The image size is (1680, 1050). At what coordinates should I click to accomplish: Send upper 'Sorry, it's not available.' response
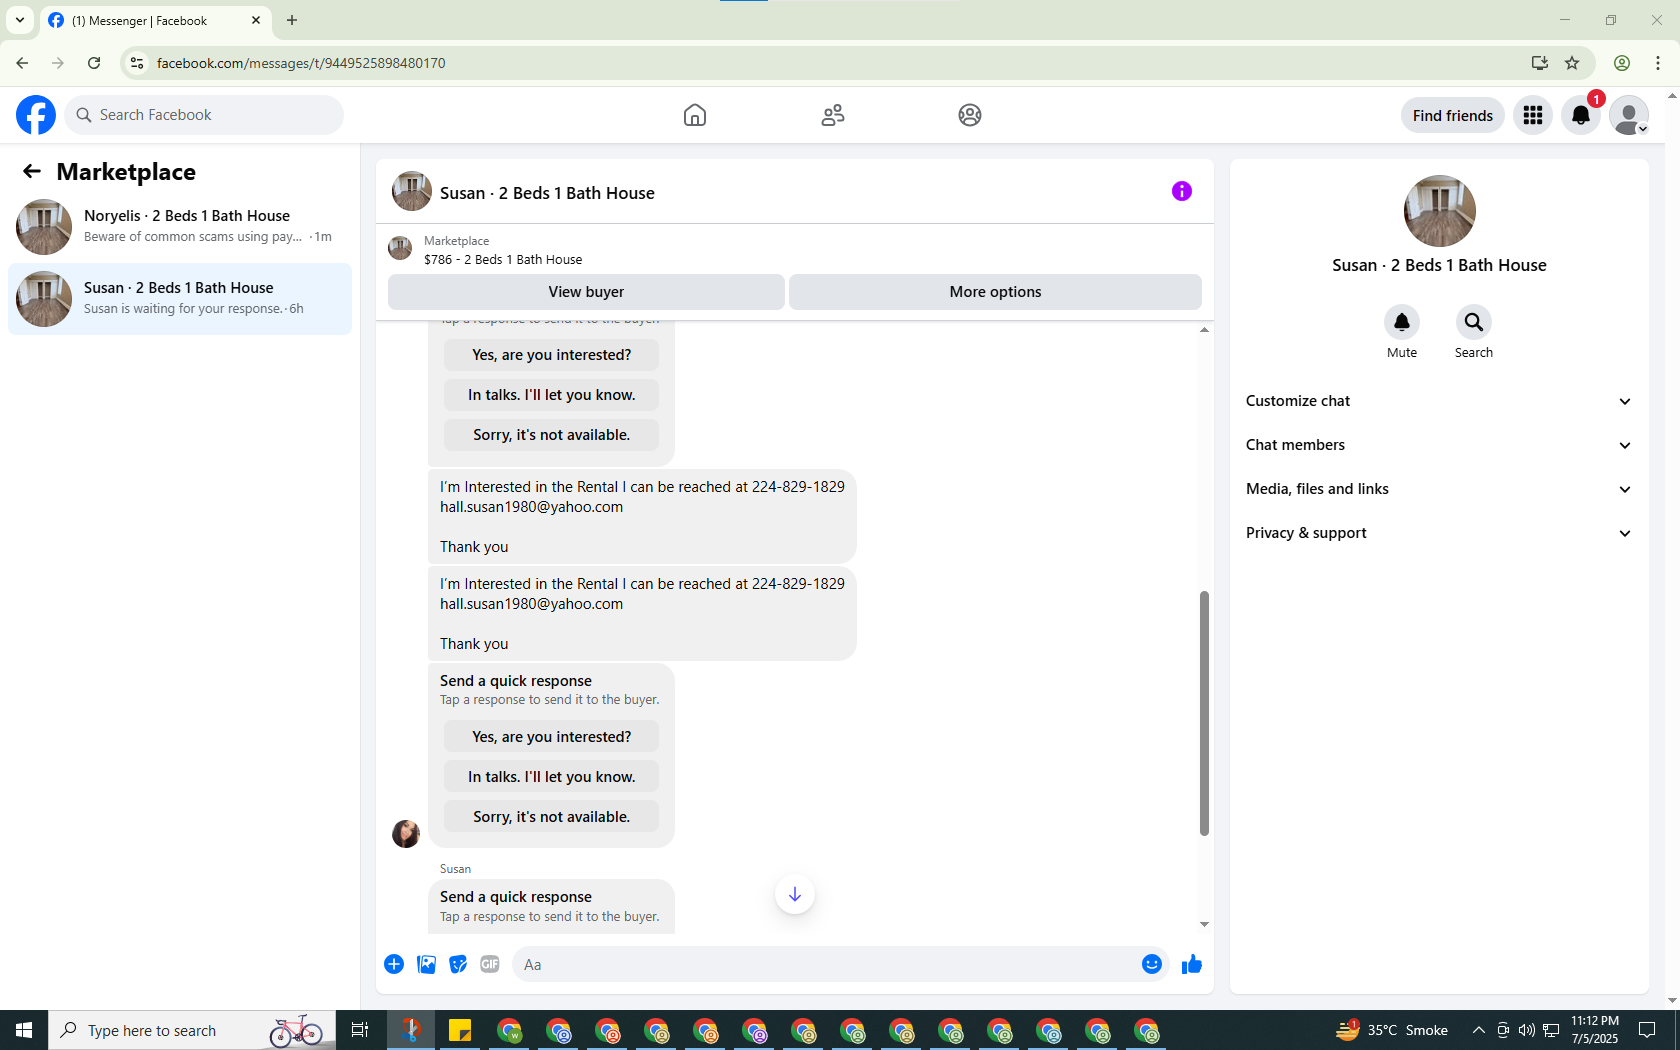pyautogui.click(x=552, y=435)
